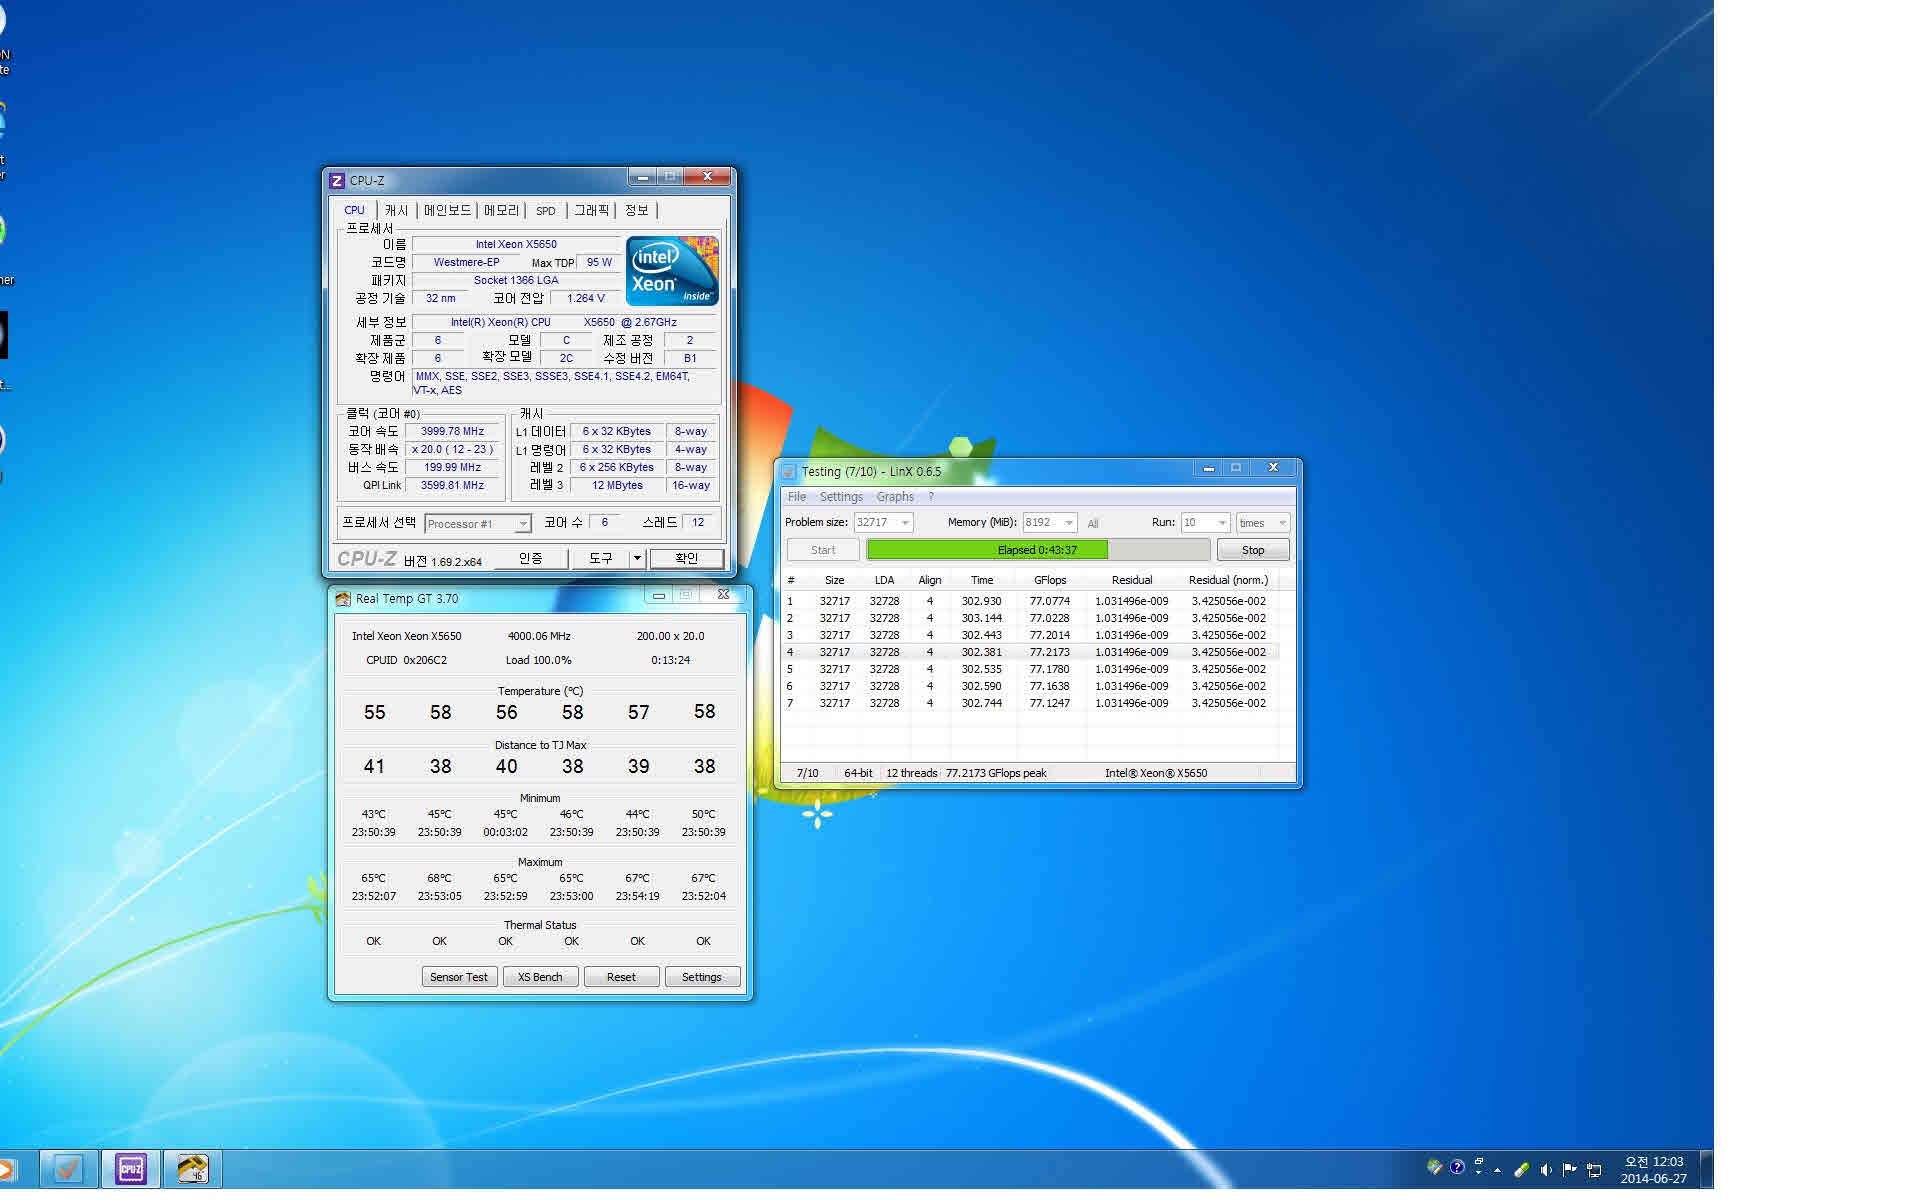This screenshot has width=1920, height=1200.
Task: Click the 77.2173 GFlops peak status text
Action: pos(996,773)
